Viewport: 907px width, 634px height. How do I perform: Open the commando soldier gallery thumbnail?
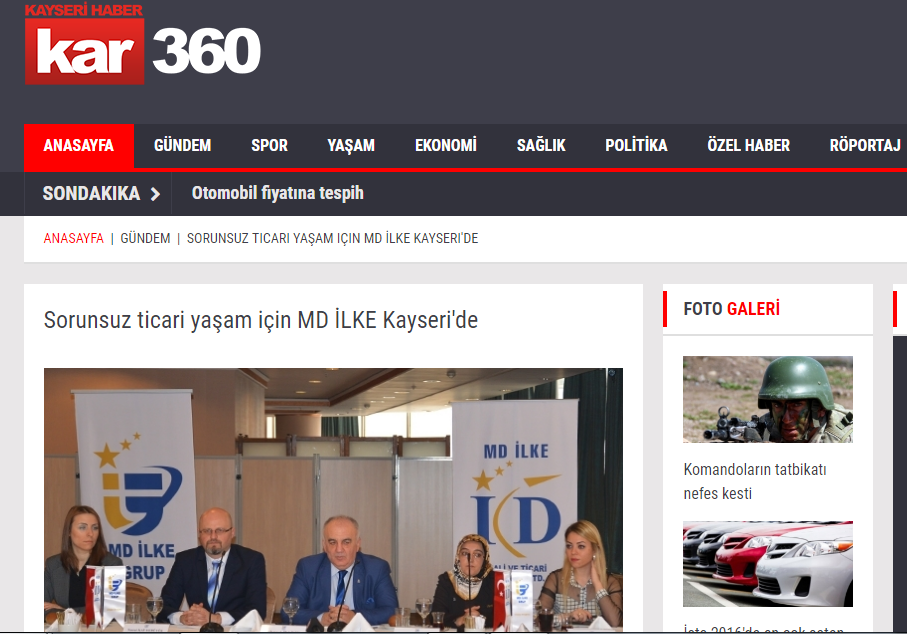[767, 399]
